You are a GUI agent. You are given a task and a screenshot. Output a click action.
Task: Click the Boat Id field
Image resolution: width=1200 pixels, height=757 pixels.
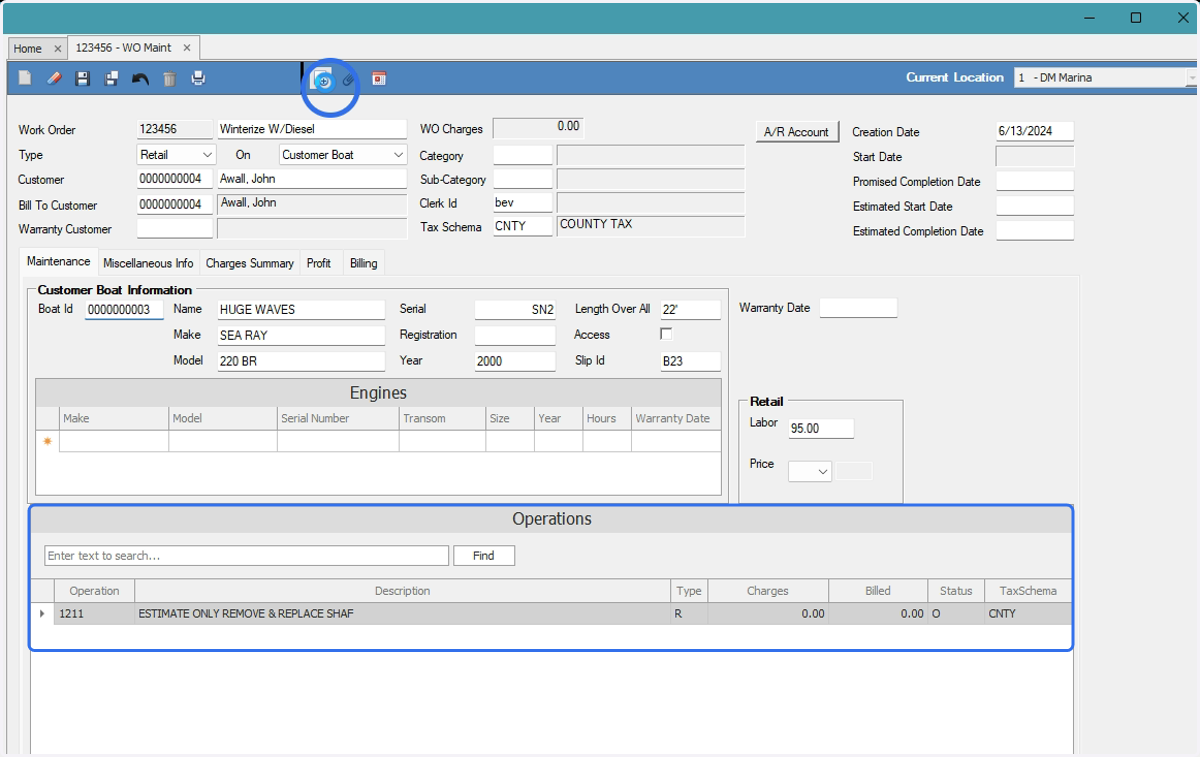[x=124, y=310]
